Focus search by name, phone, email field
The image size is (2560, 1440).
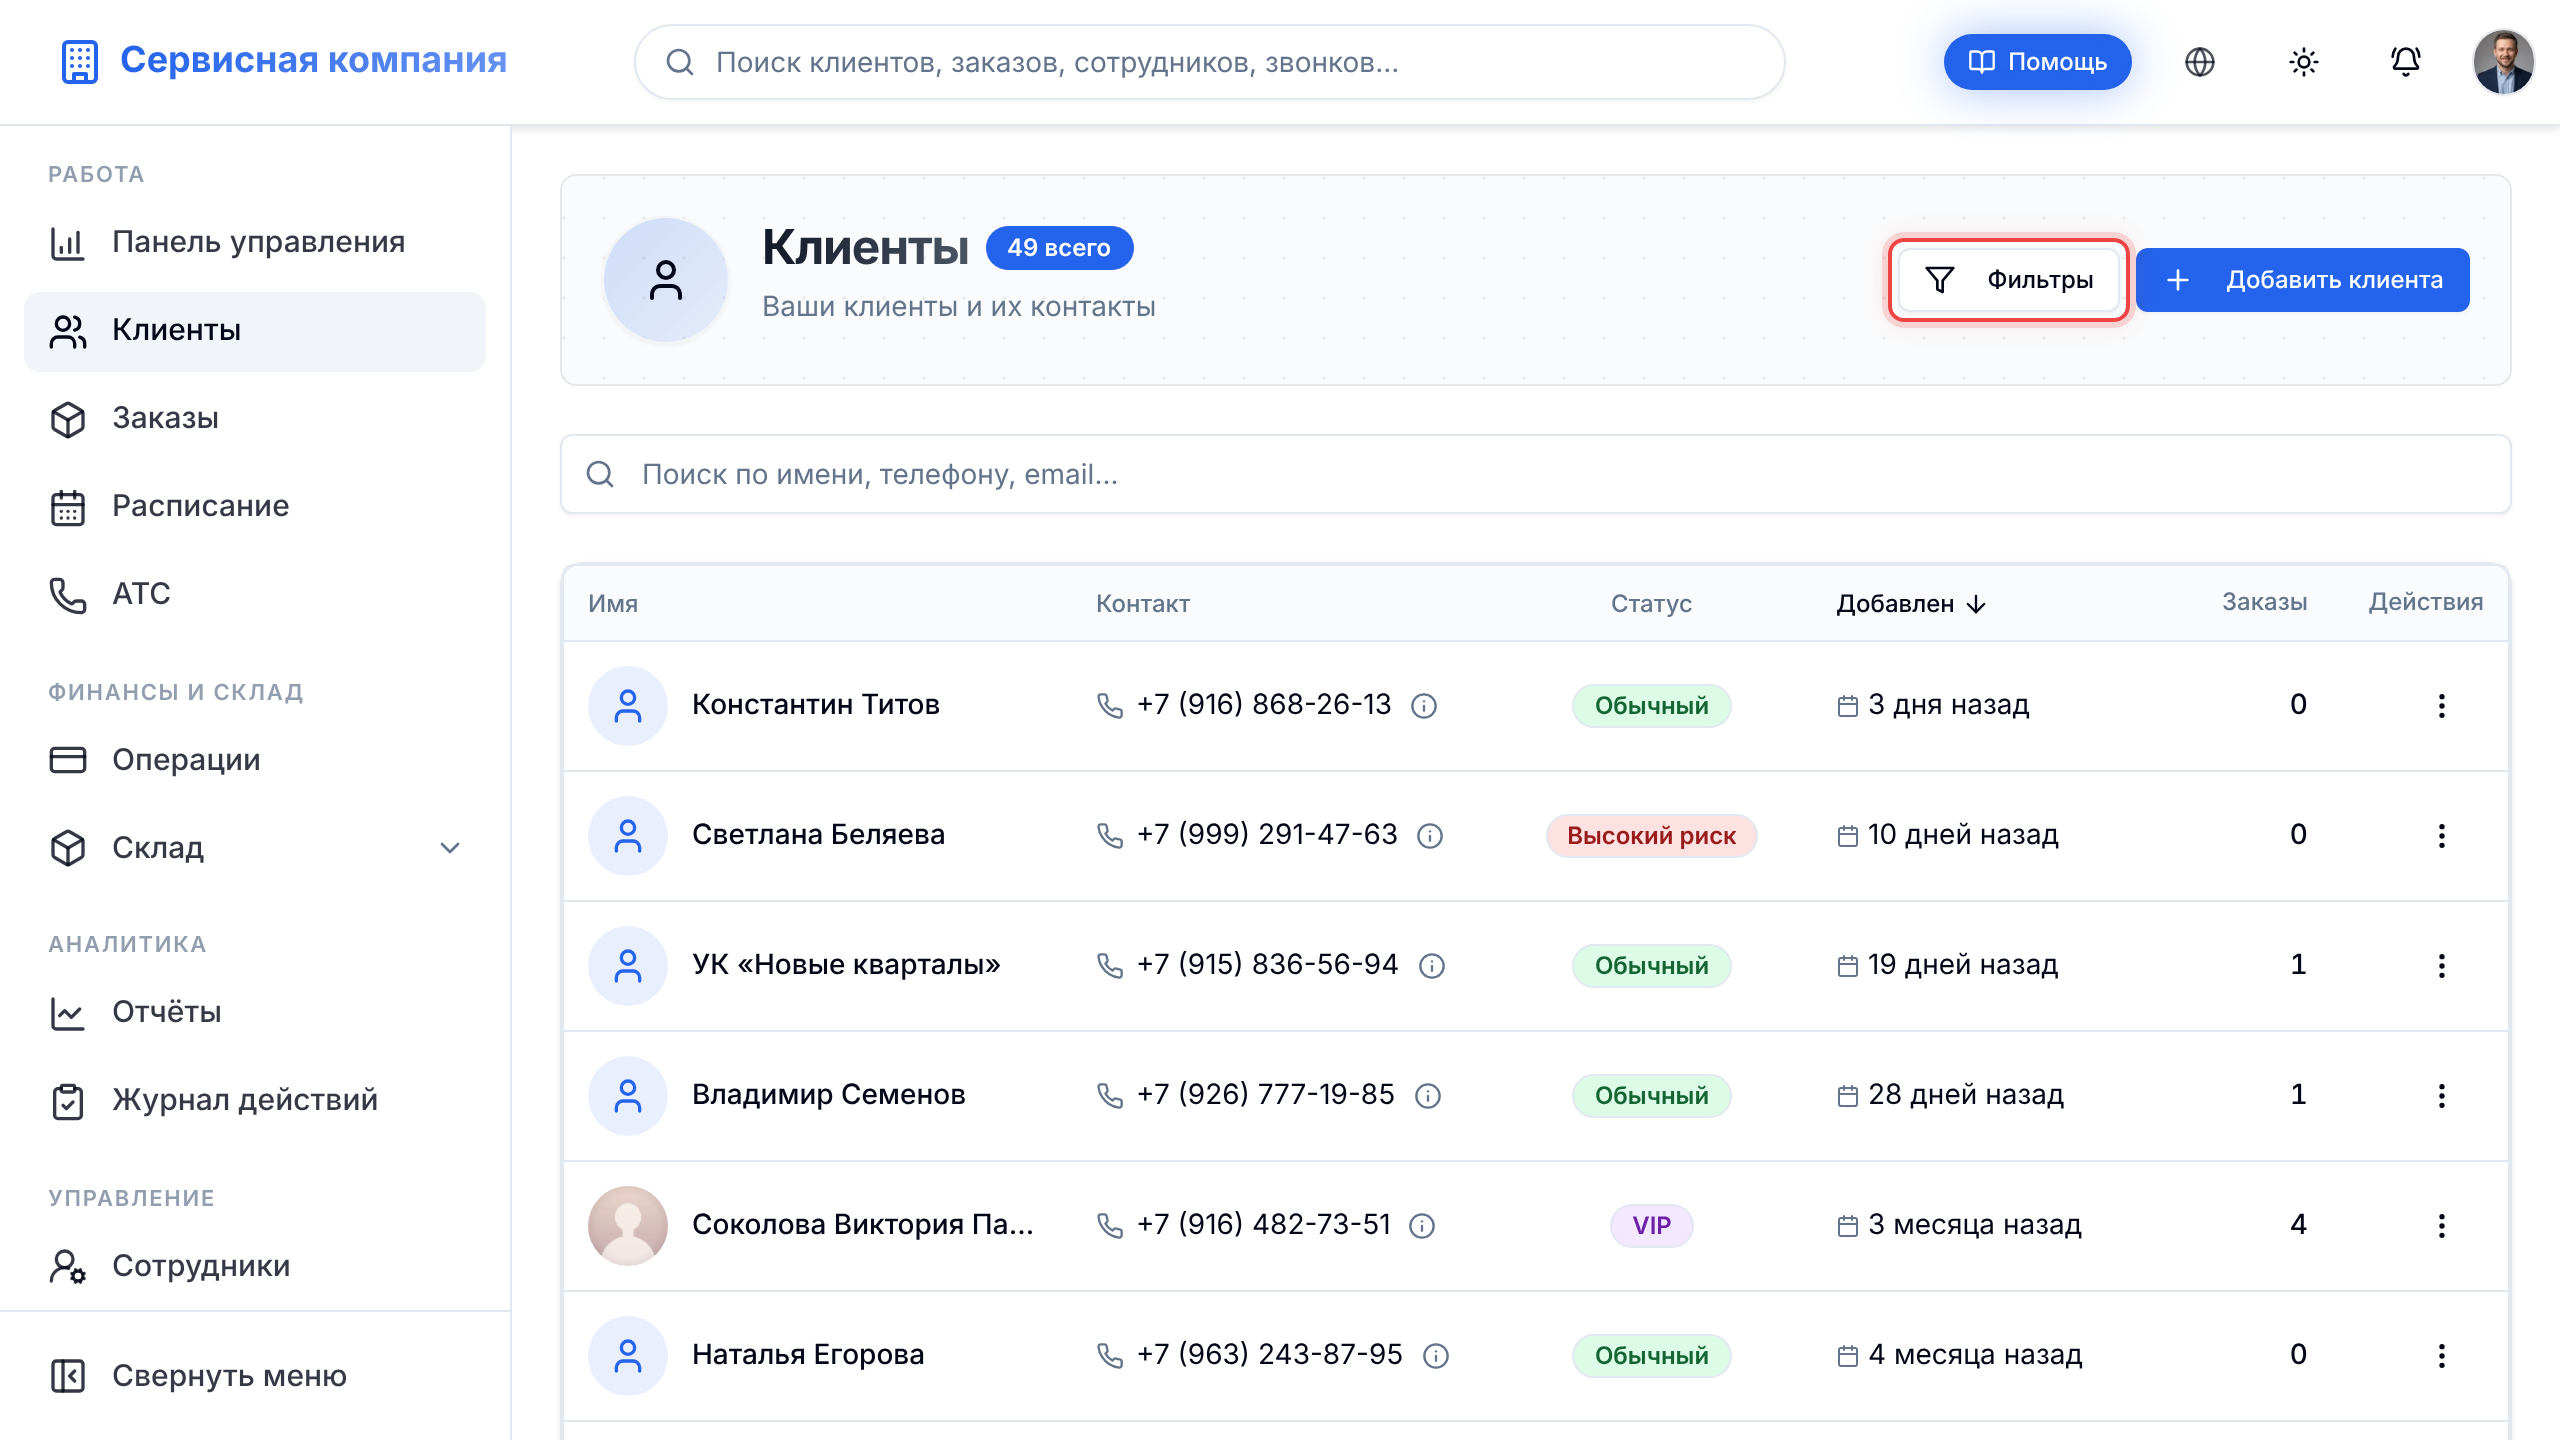point(1535,474)
